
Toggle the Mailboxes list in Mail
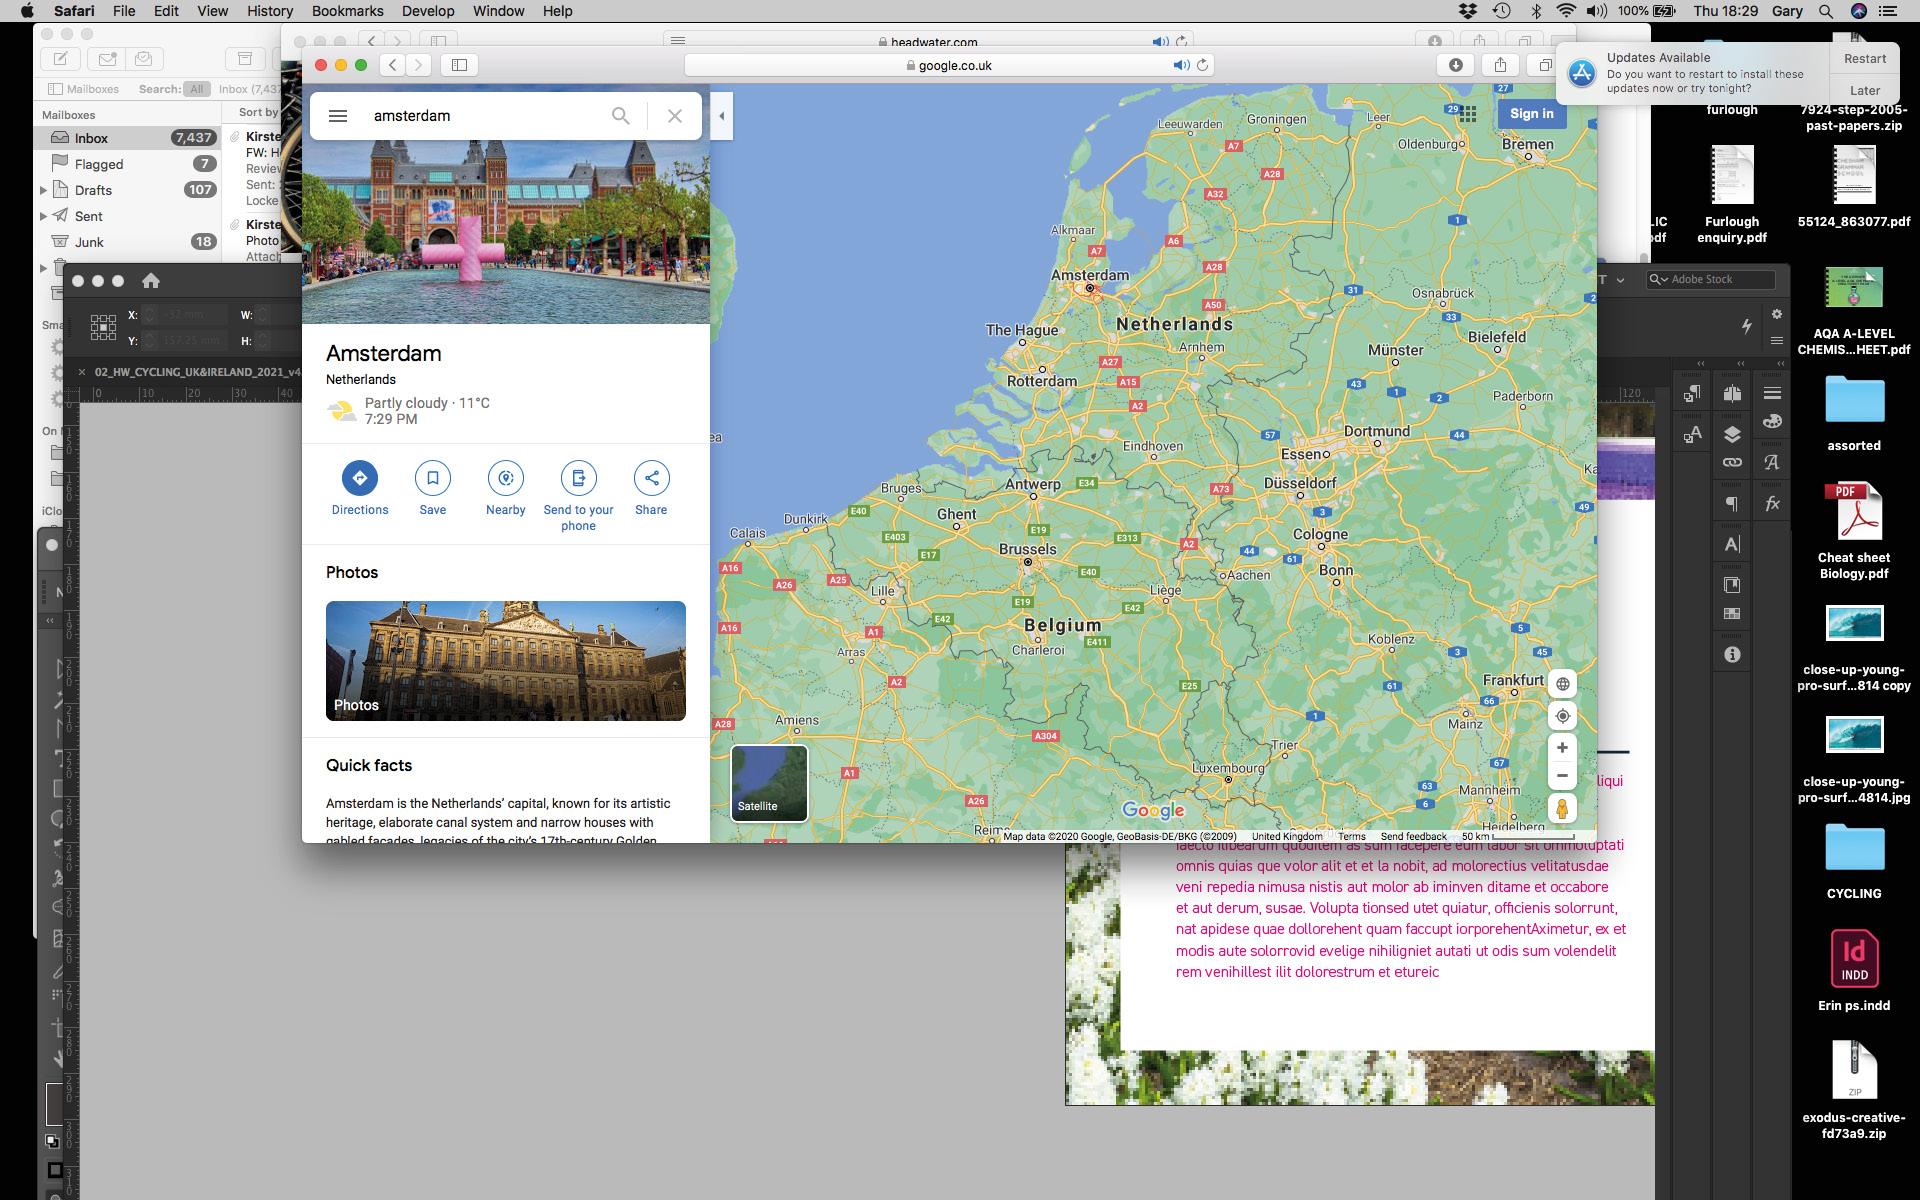tap(84, 89)
